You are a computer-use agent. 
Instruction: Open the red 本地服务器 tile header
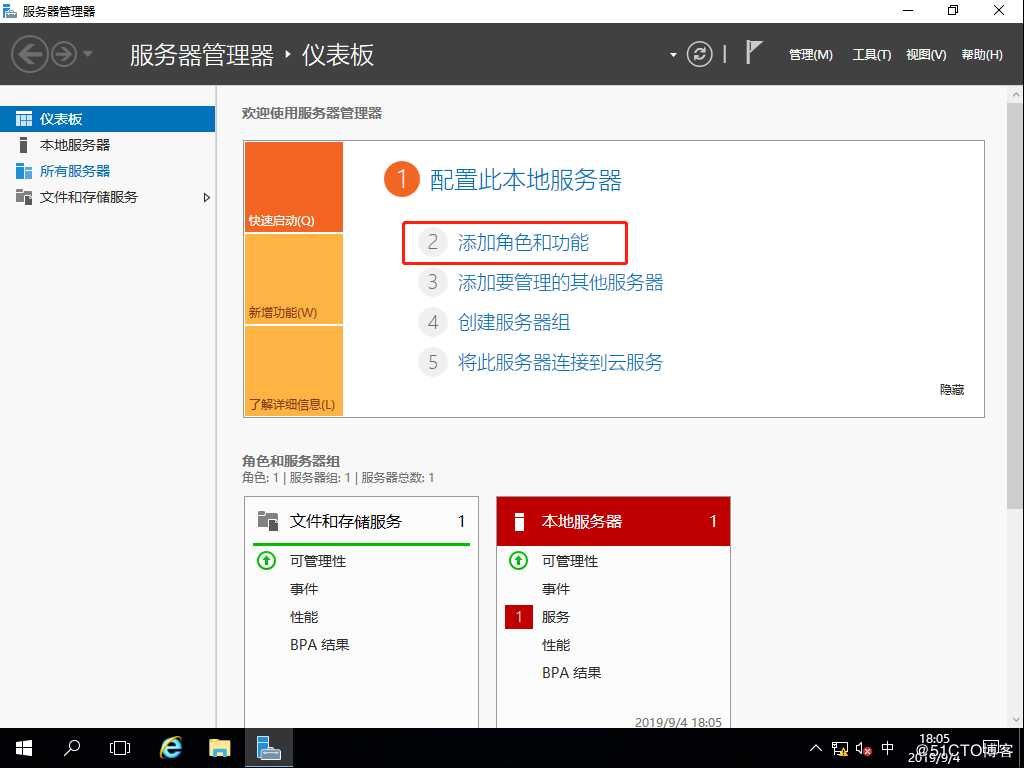(613, 521)
